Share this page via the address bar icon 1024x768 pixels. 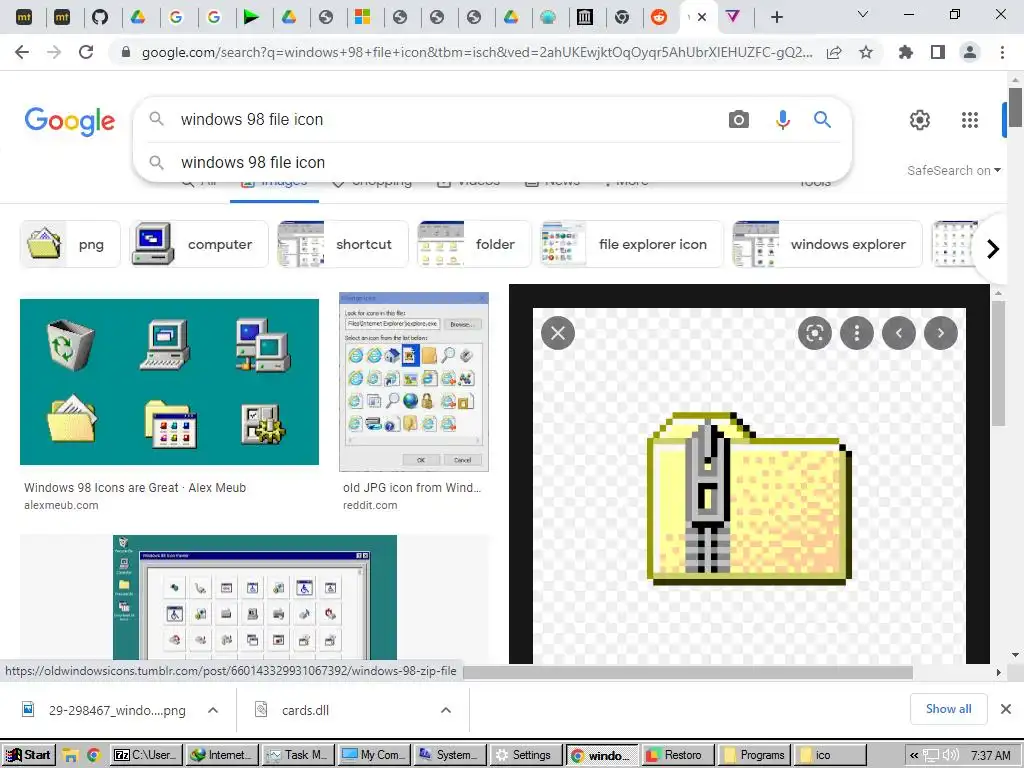(834, 53)
